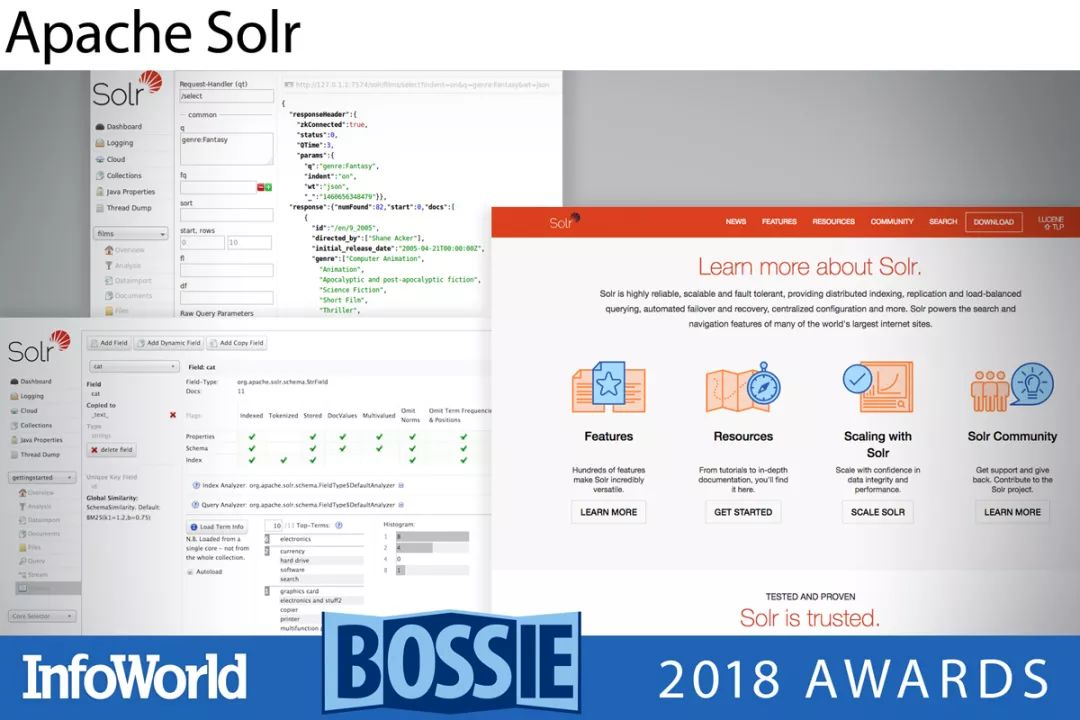
Task: Open the cat field selector dropdown
Action: (x=134, y=367)
